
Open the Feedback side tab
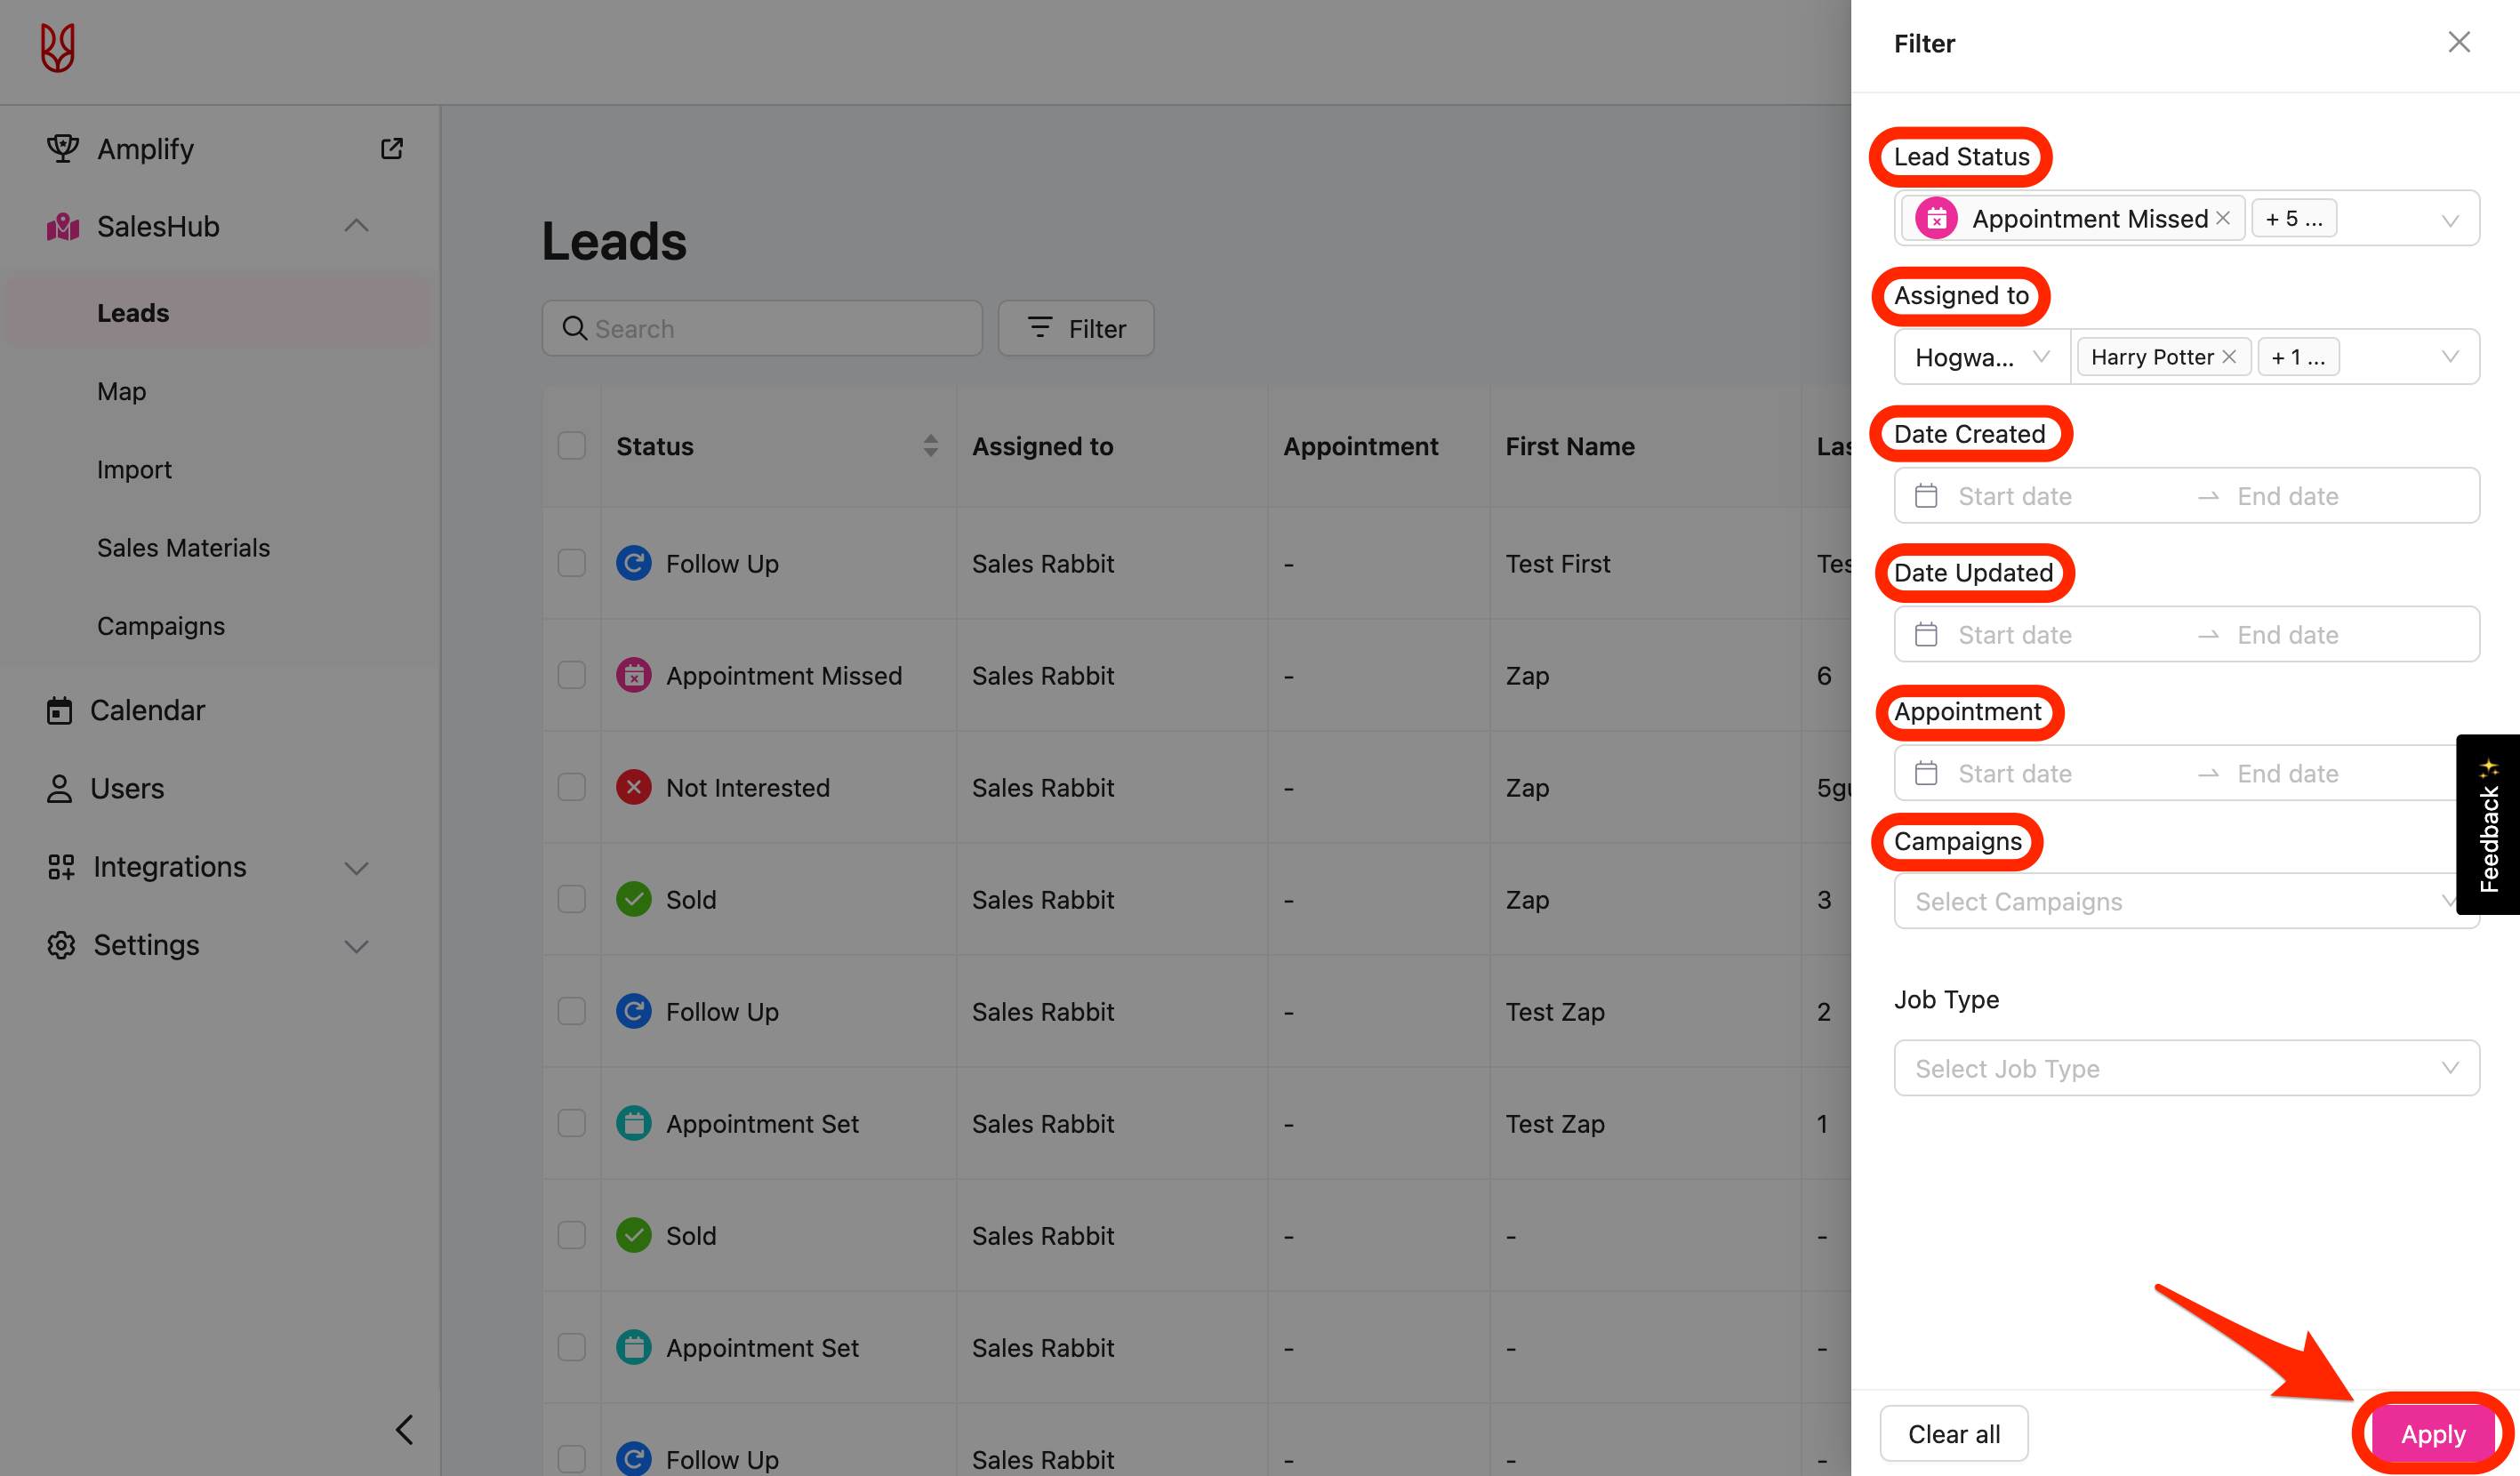click(2488, 825)
